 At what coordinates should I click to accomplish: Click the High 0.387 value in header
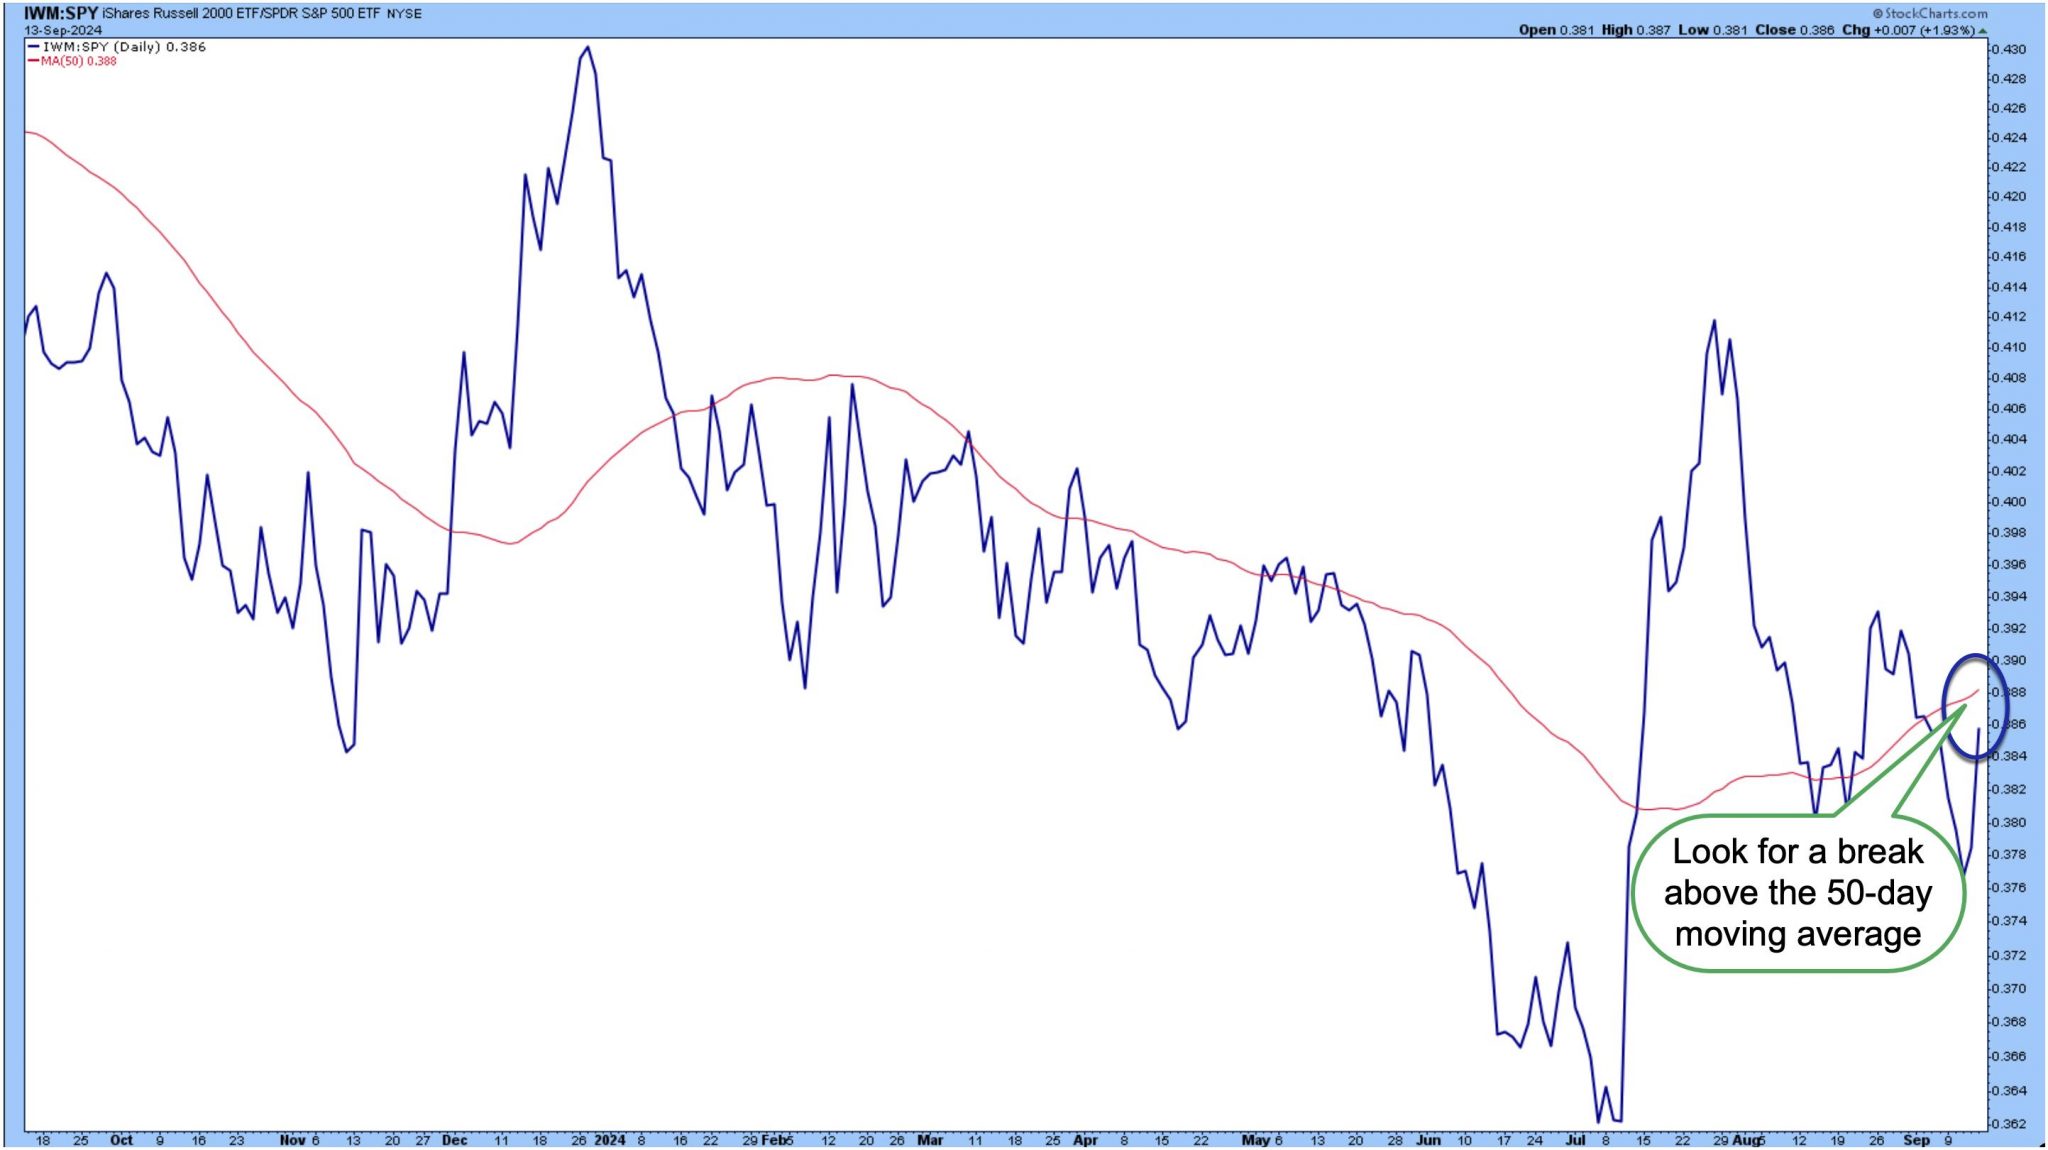[1636, 30]
